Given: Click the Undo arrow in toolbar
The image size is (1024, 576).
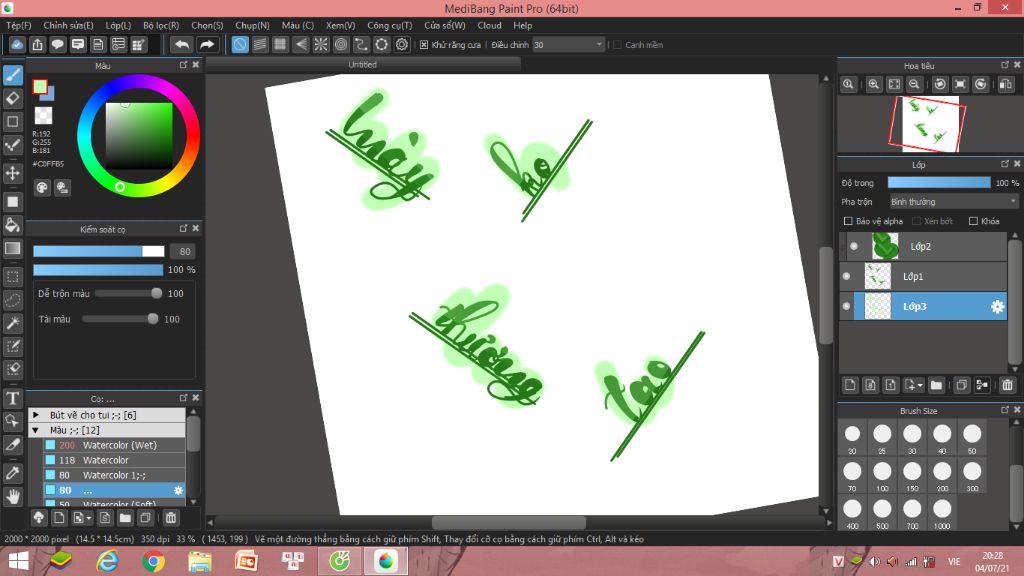Looking at the screenshot, I should point(181,45).
